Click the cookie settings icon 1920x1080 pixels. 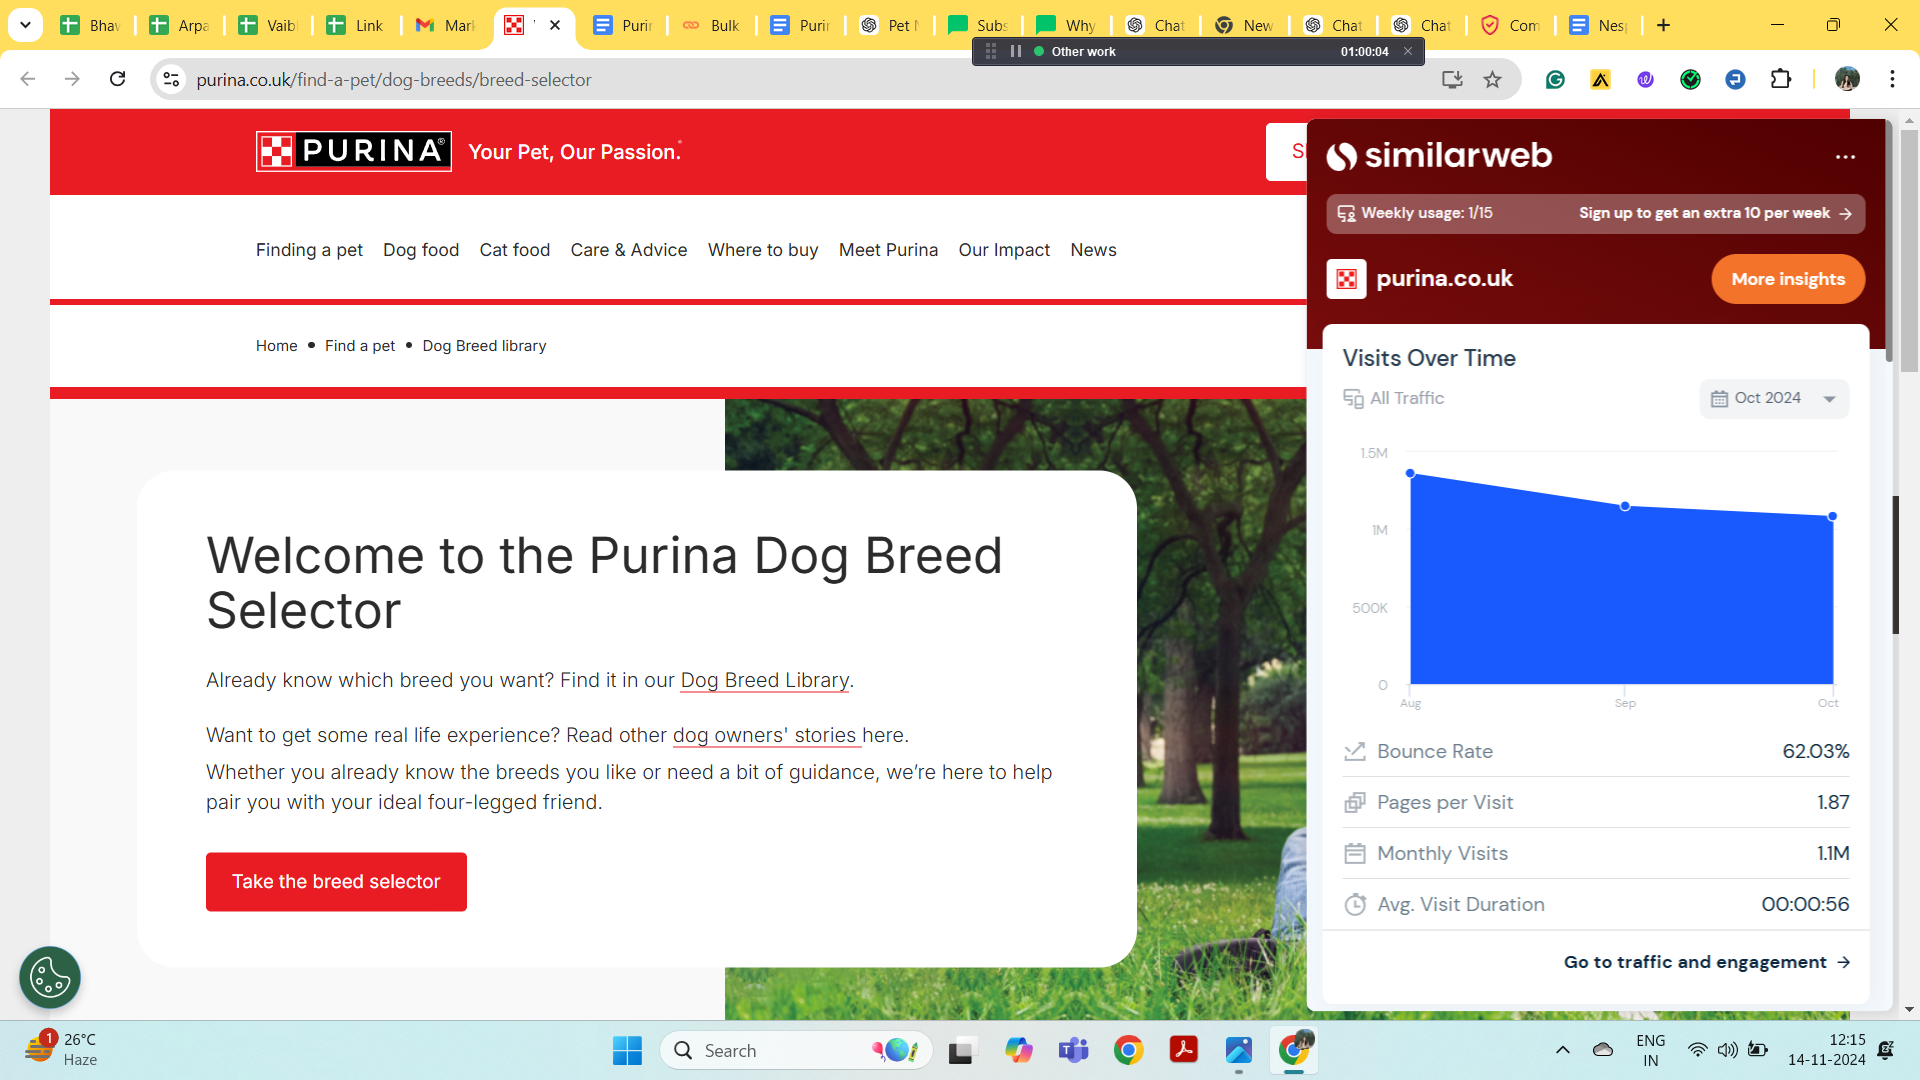[x=50, y=977]
